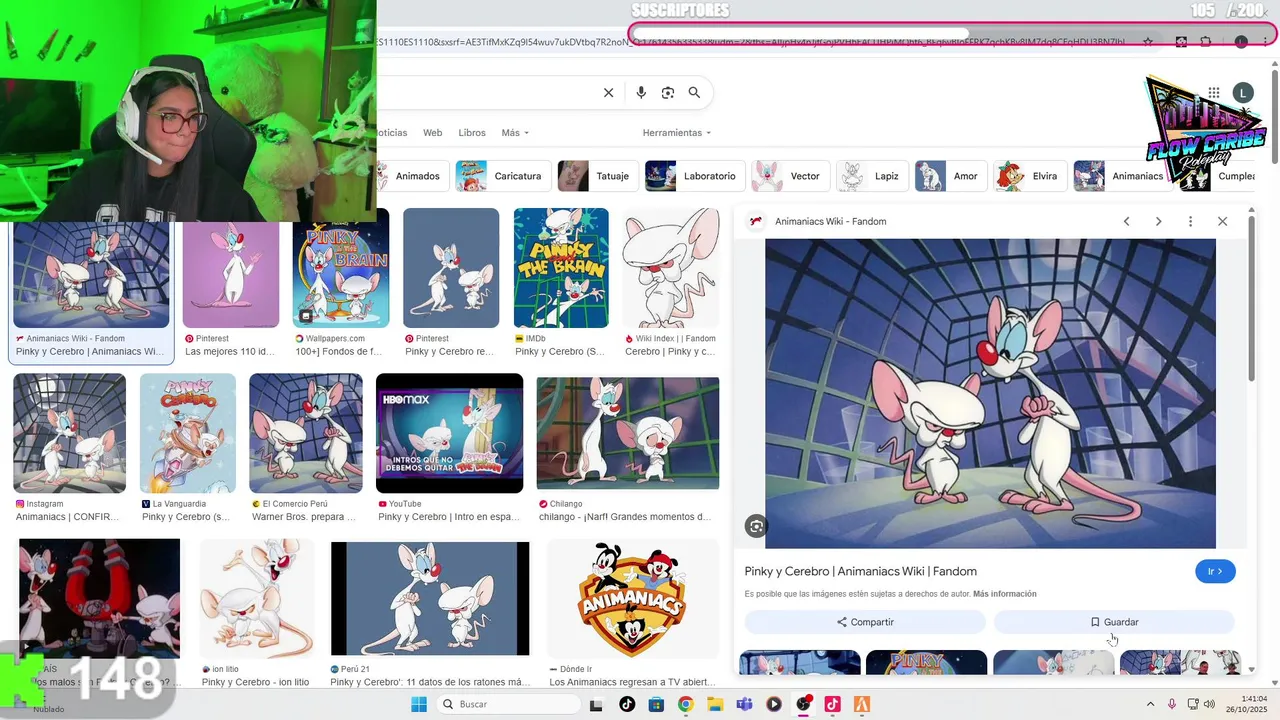The width and height of the screenshot is (1280, 720).
Task: Open Google Lens image search icon
Action: (668, 93)
